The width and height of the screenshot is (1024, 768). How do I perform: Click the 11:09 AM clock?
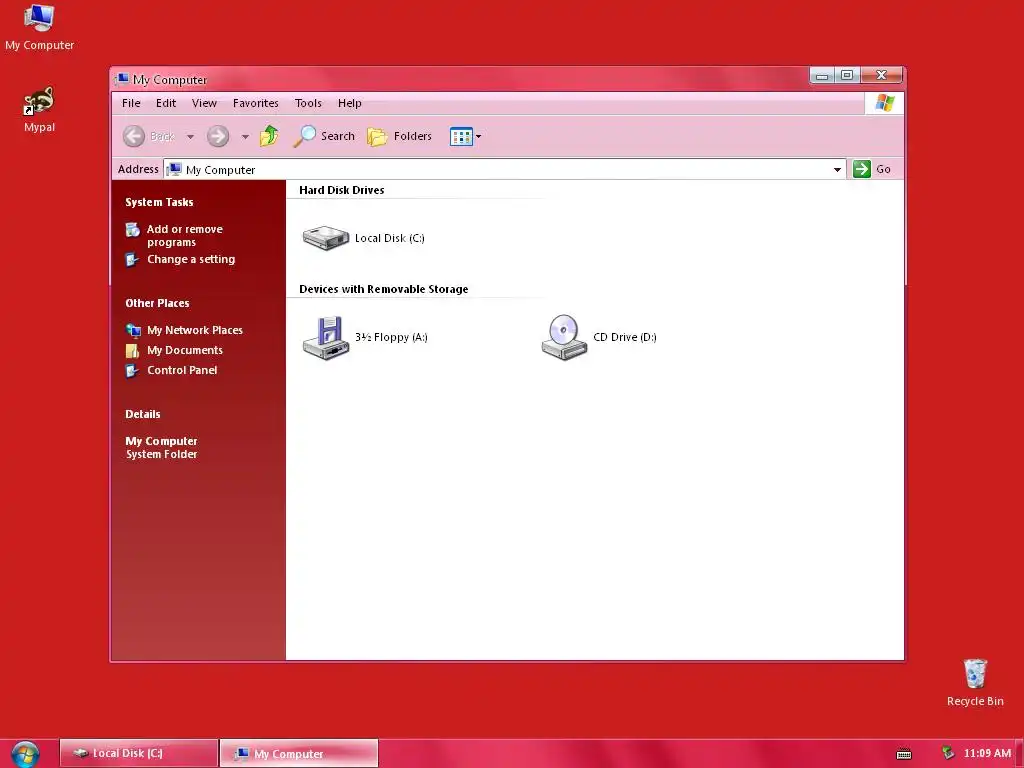(987, 753)
